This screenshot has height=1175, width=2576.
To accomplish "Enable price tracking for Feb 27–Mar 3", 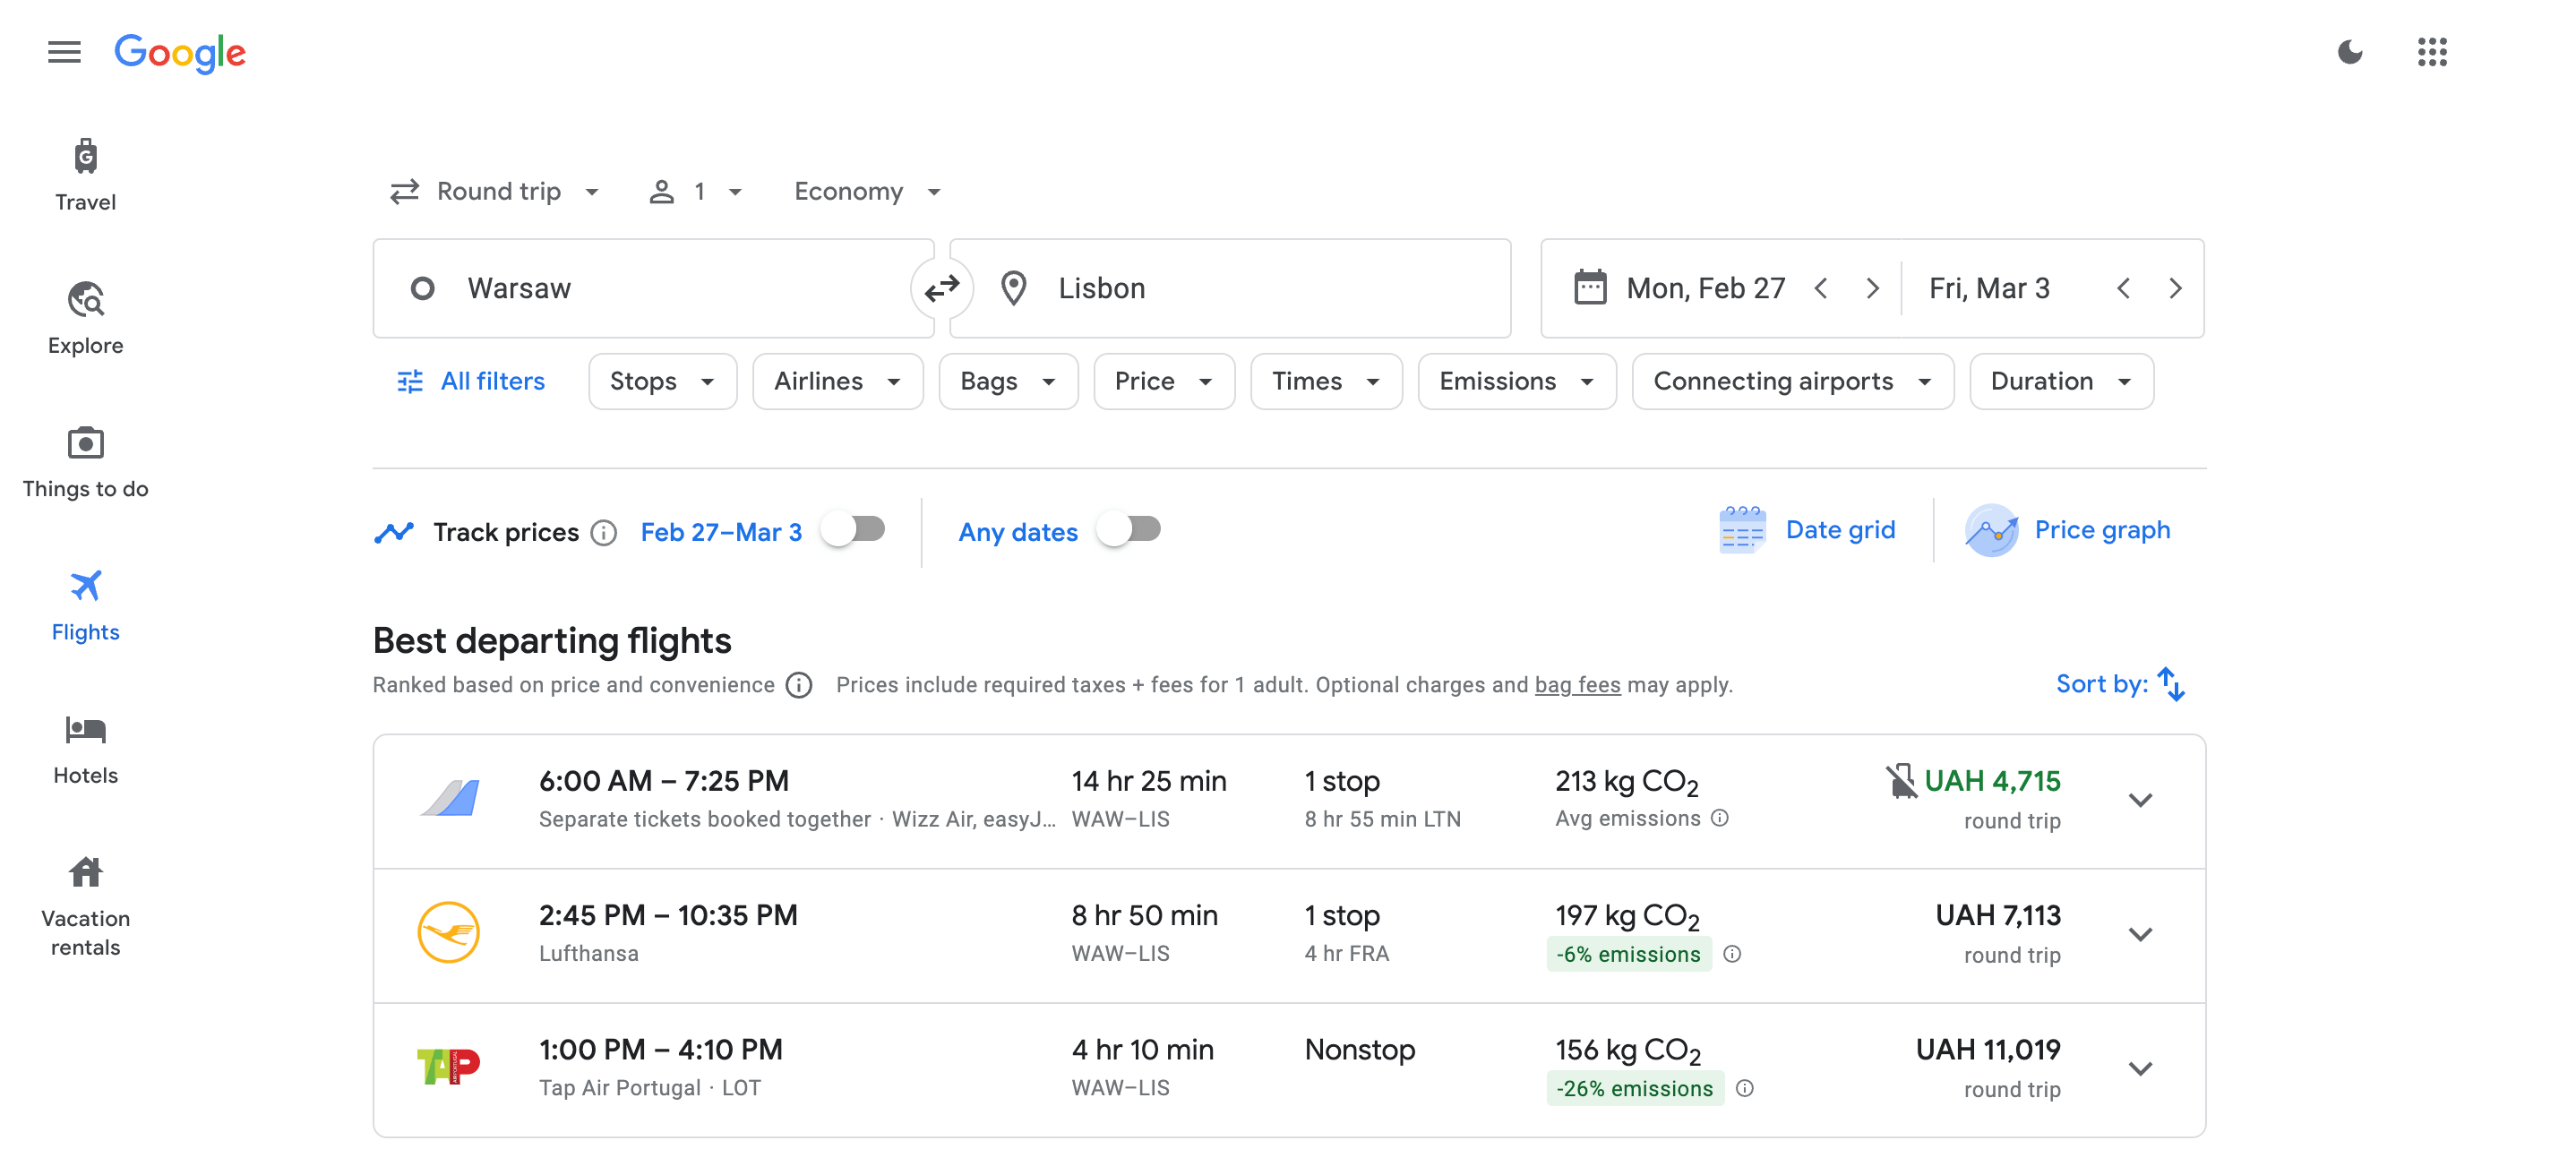I will coord(852,529).
